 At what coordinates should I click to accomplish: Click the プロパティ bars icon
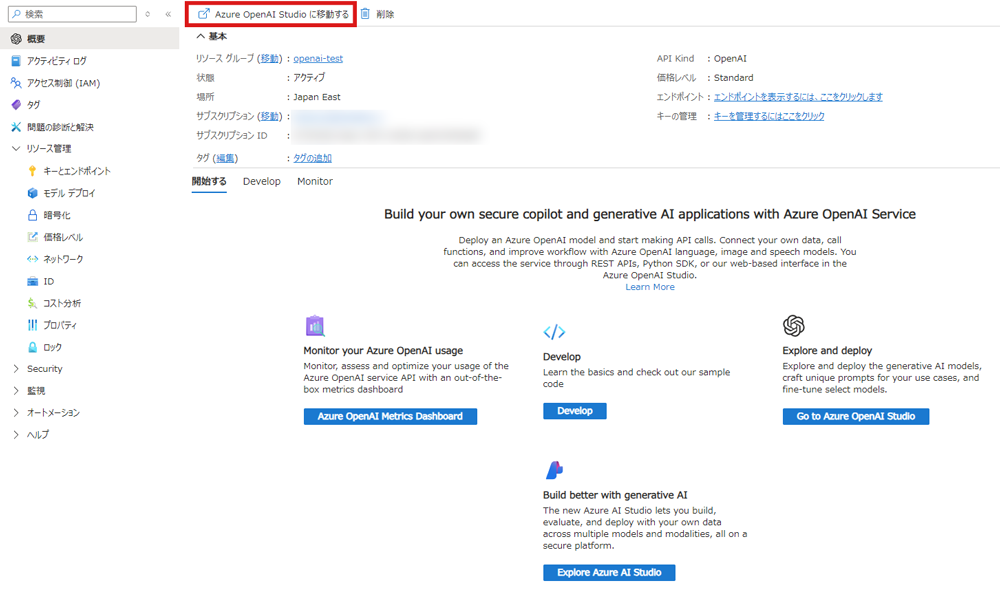click(33, 325)
